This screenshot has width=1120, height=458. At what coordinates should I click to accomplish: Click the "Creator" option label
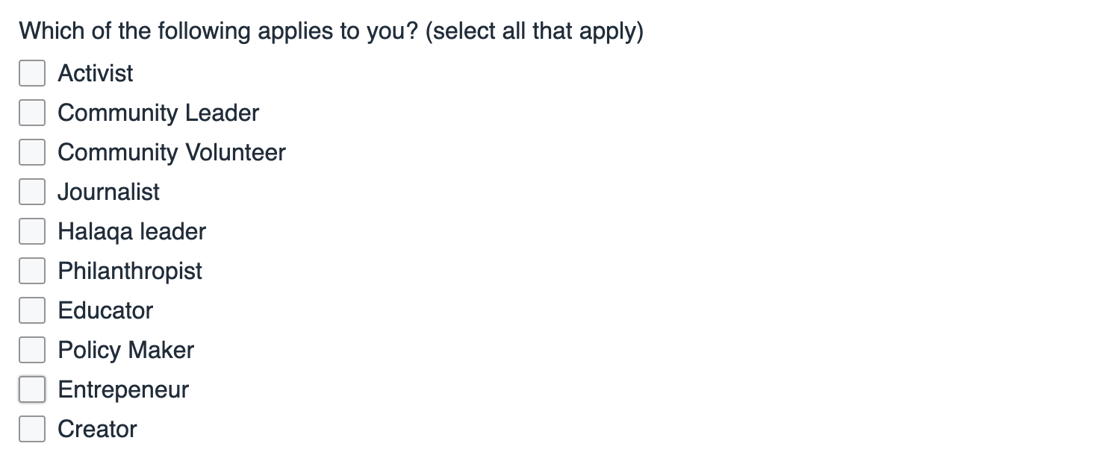click(97, 429)
